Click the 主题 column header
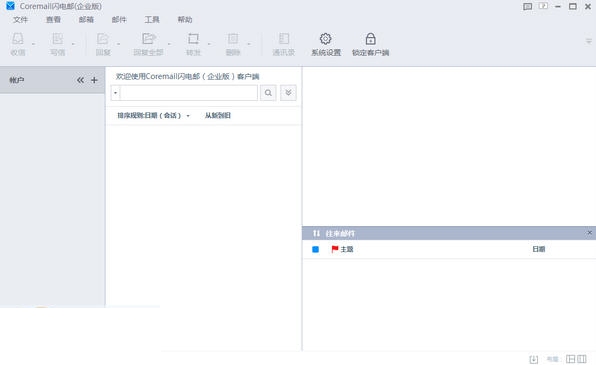 click(347, 249)
